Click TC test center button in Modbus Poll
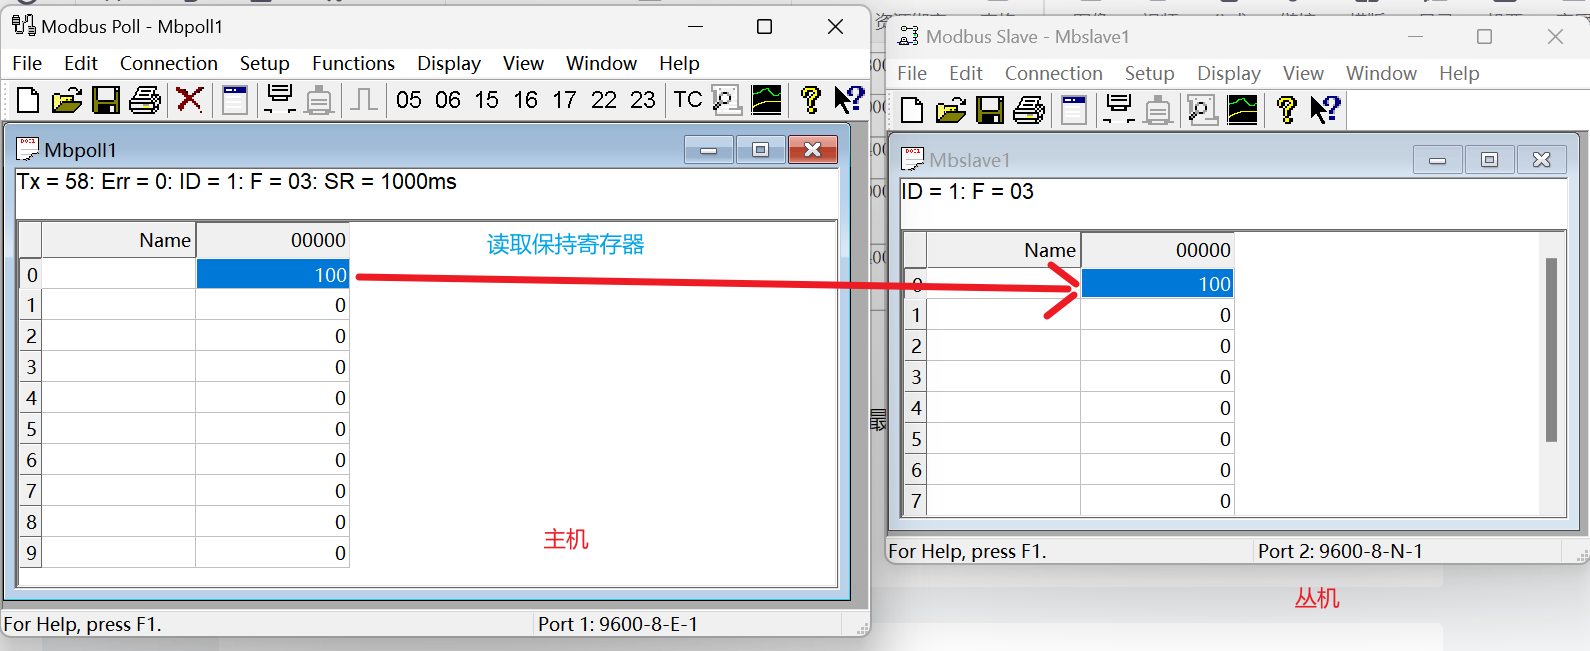 (688, 100)
